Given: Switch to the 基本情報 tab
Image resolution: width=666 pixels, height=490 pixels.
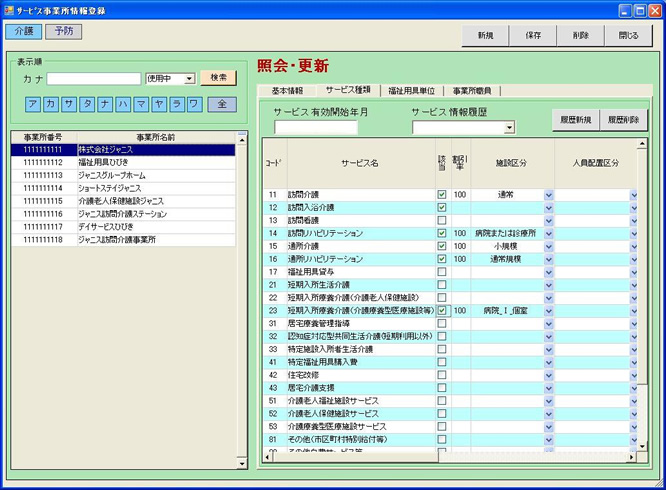Looking at the screenshot, I should 287,91.
